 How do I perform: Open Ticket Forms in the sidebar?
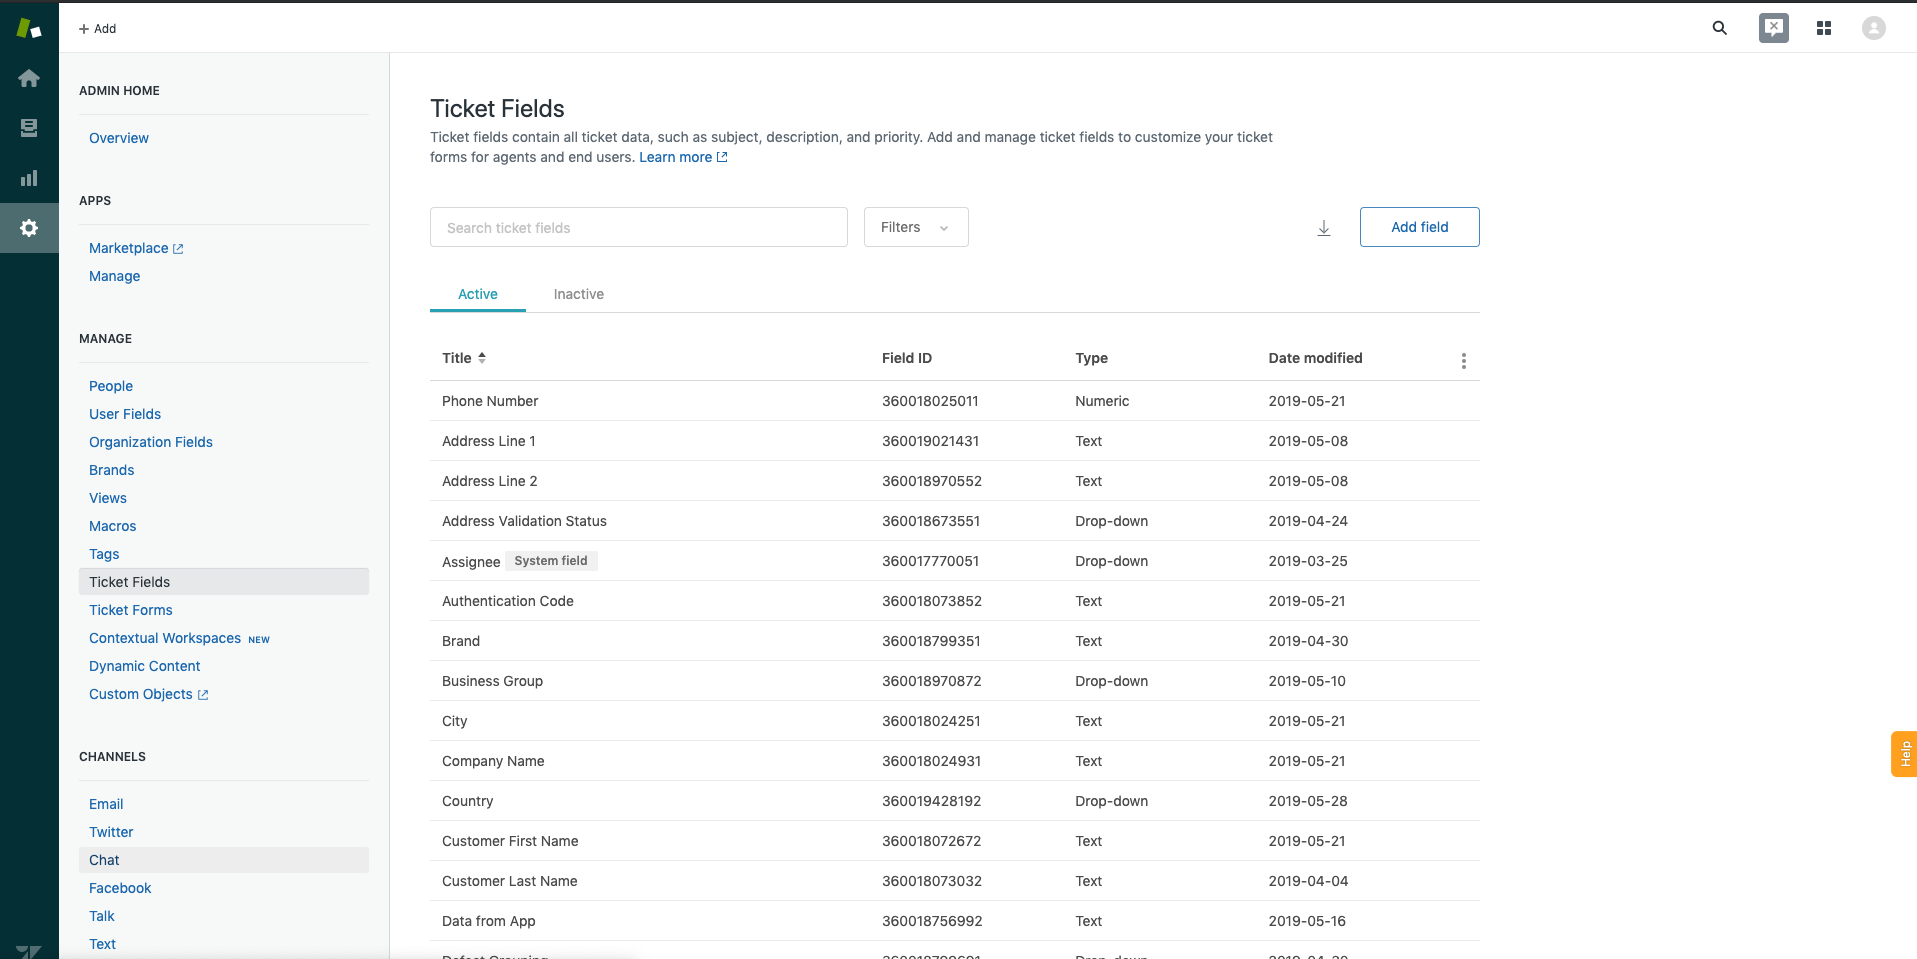[130, 610]
